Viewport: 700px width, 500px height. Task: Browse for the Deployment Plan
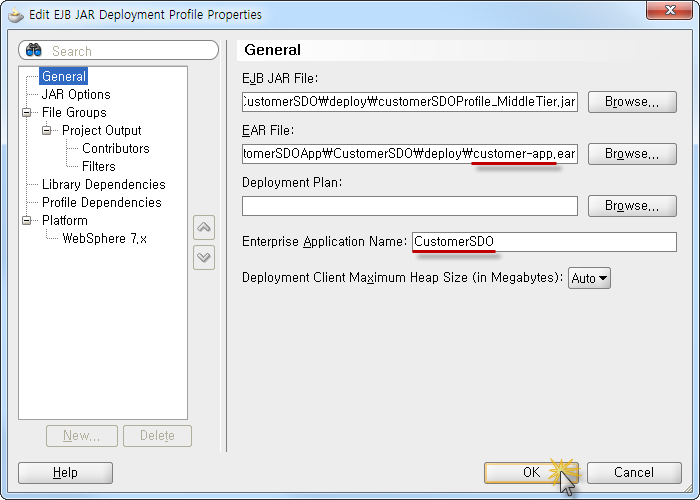[x=632, y=206]
